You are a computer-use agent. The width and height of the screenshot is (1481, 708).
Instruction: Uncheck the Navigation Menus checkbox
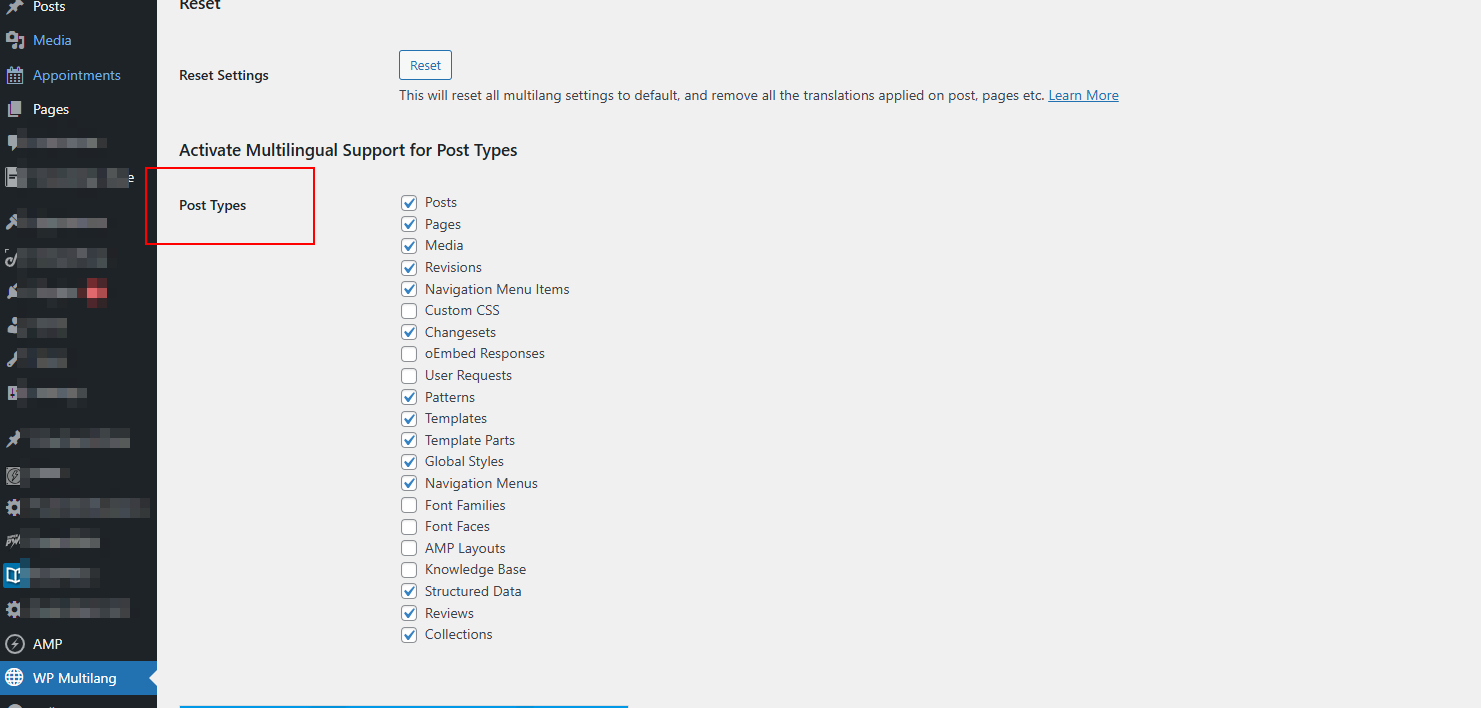pyautogui.click(x=409, y=483)
